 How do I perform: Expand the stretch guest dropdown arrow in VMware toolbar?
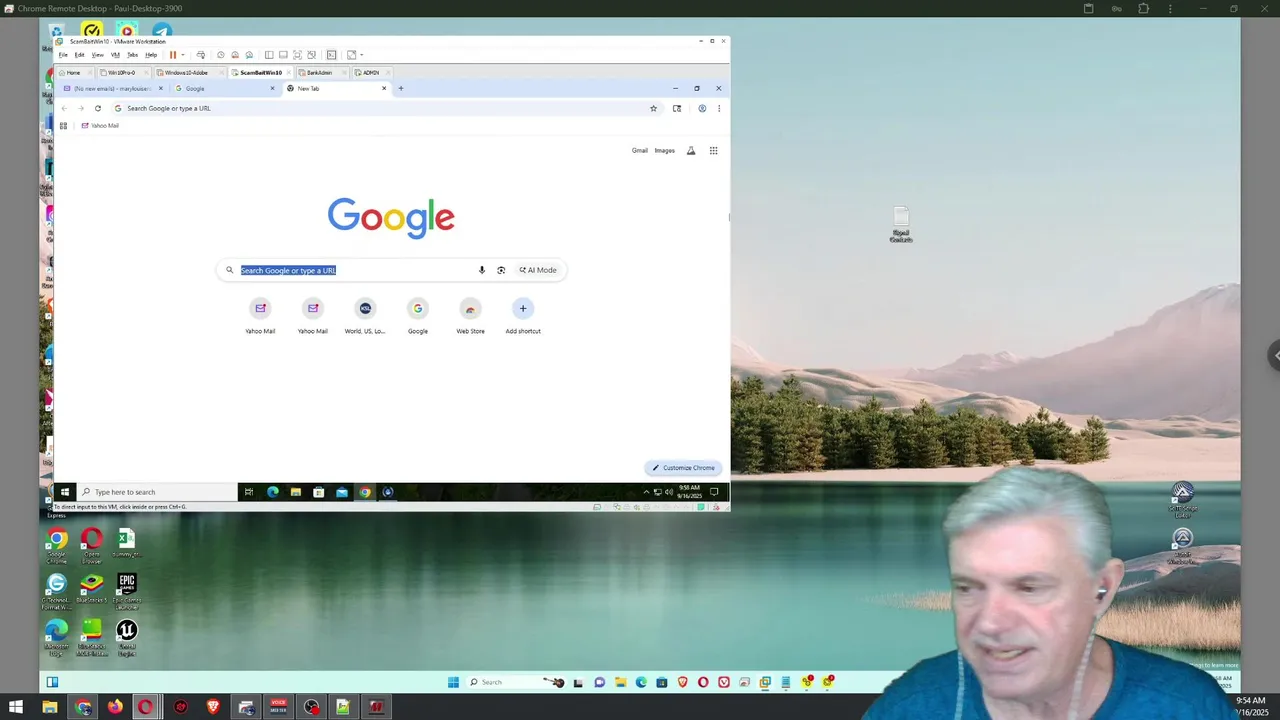click(361, 55)
